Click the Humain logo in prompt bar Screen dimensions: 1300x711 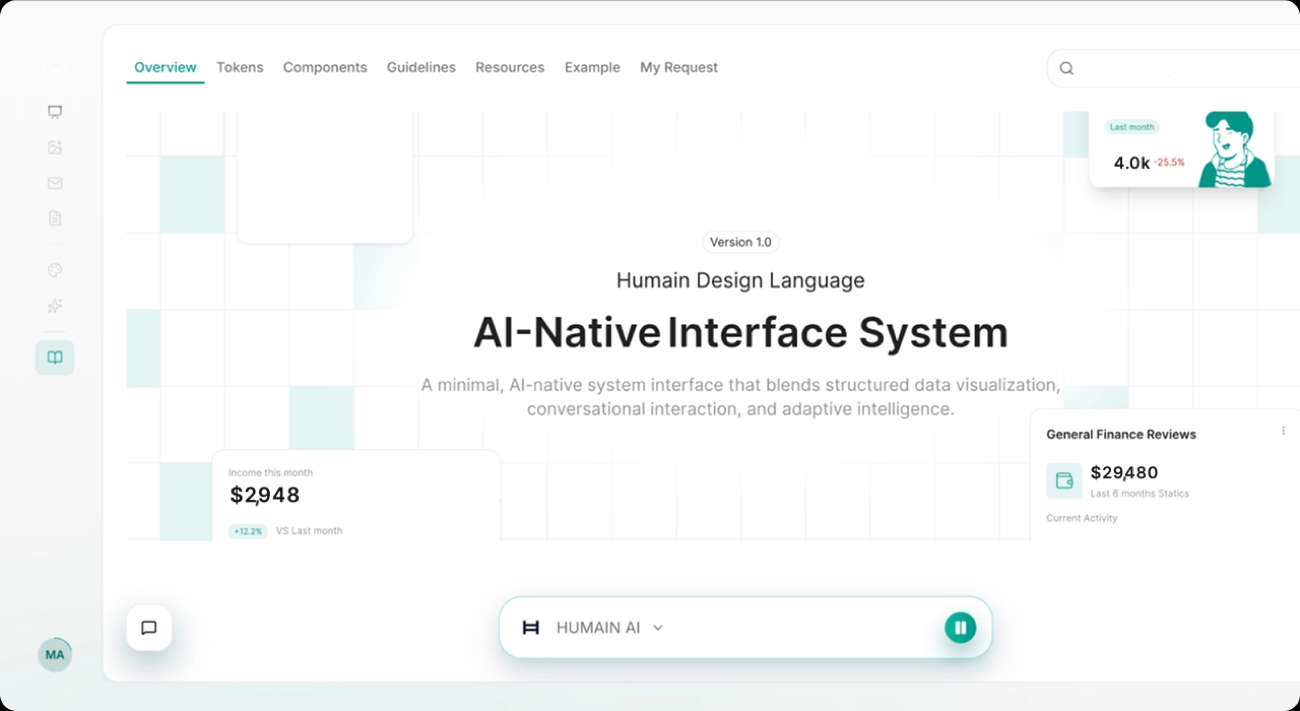tap(531, 628)
